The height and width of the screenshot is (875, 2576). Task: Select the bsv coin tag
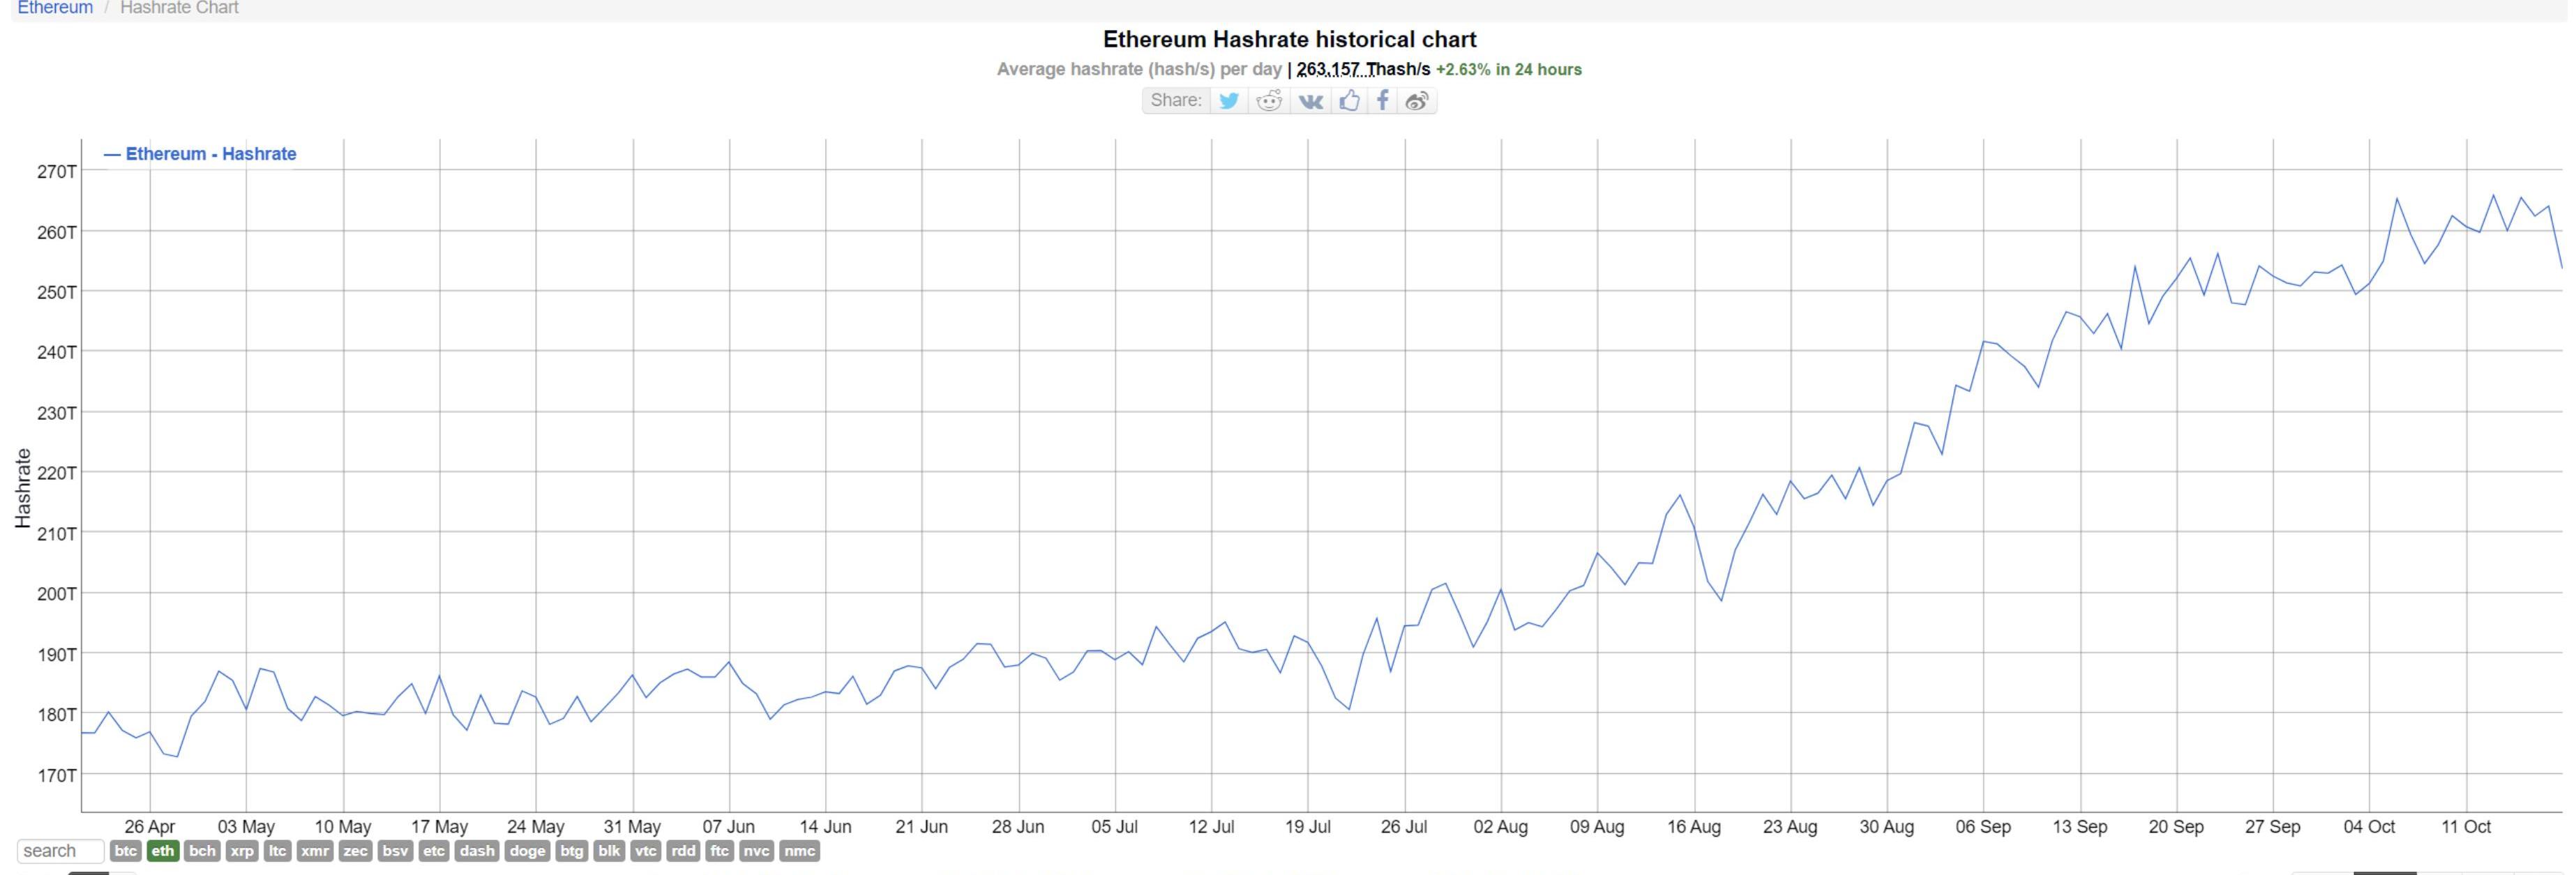click(x=396, y=851)
